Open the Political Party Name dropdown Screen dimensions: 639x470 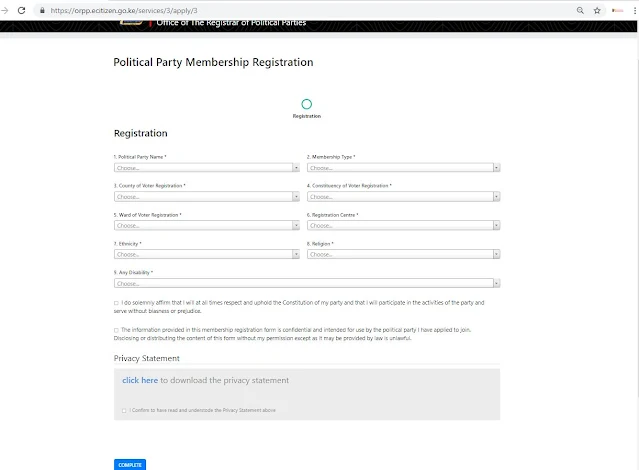(x=207, y=168)
